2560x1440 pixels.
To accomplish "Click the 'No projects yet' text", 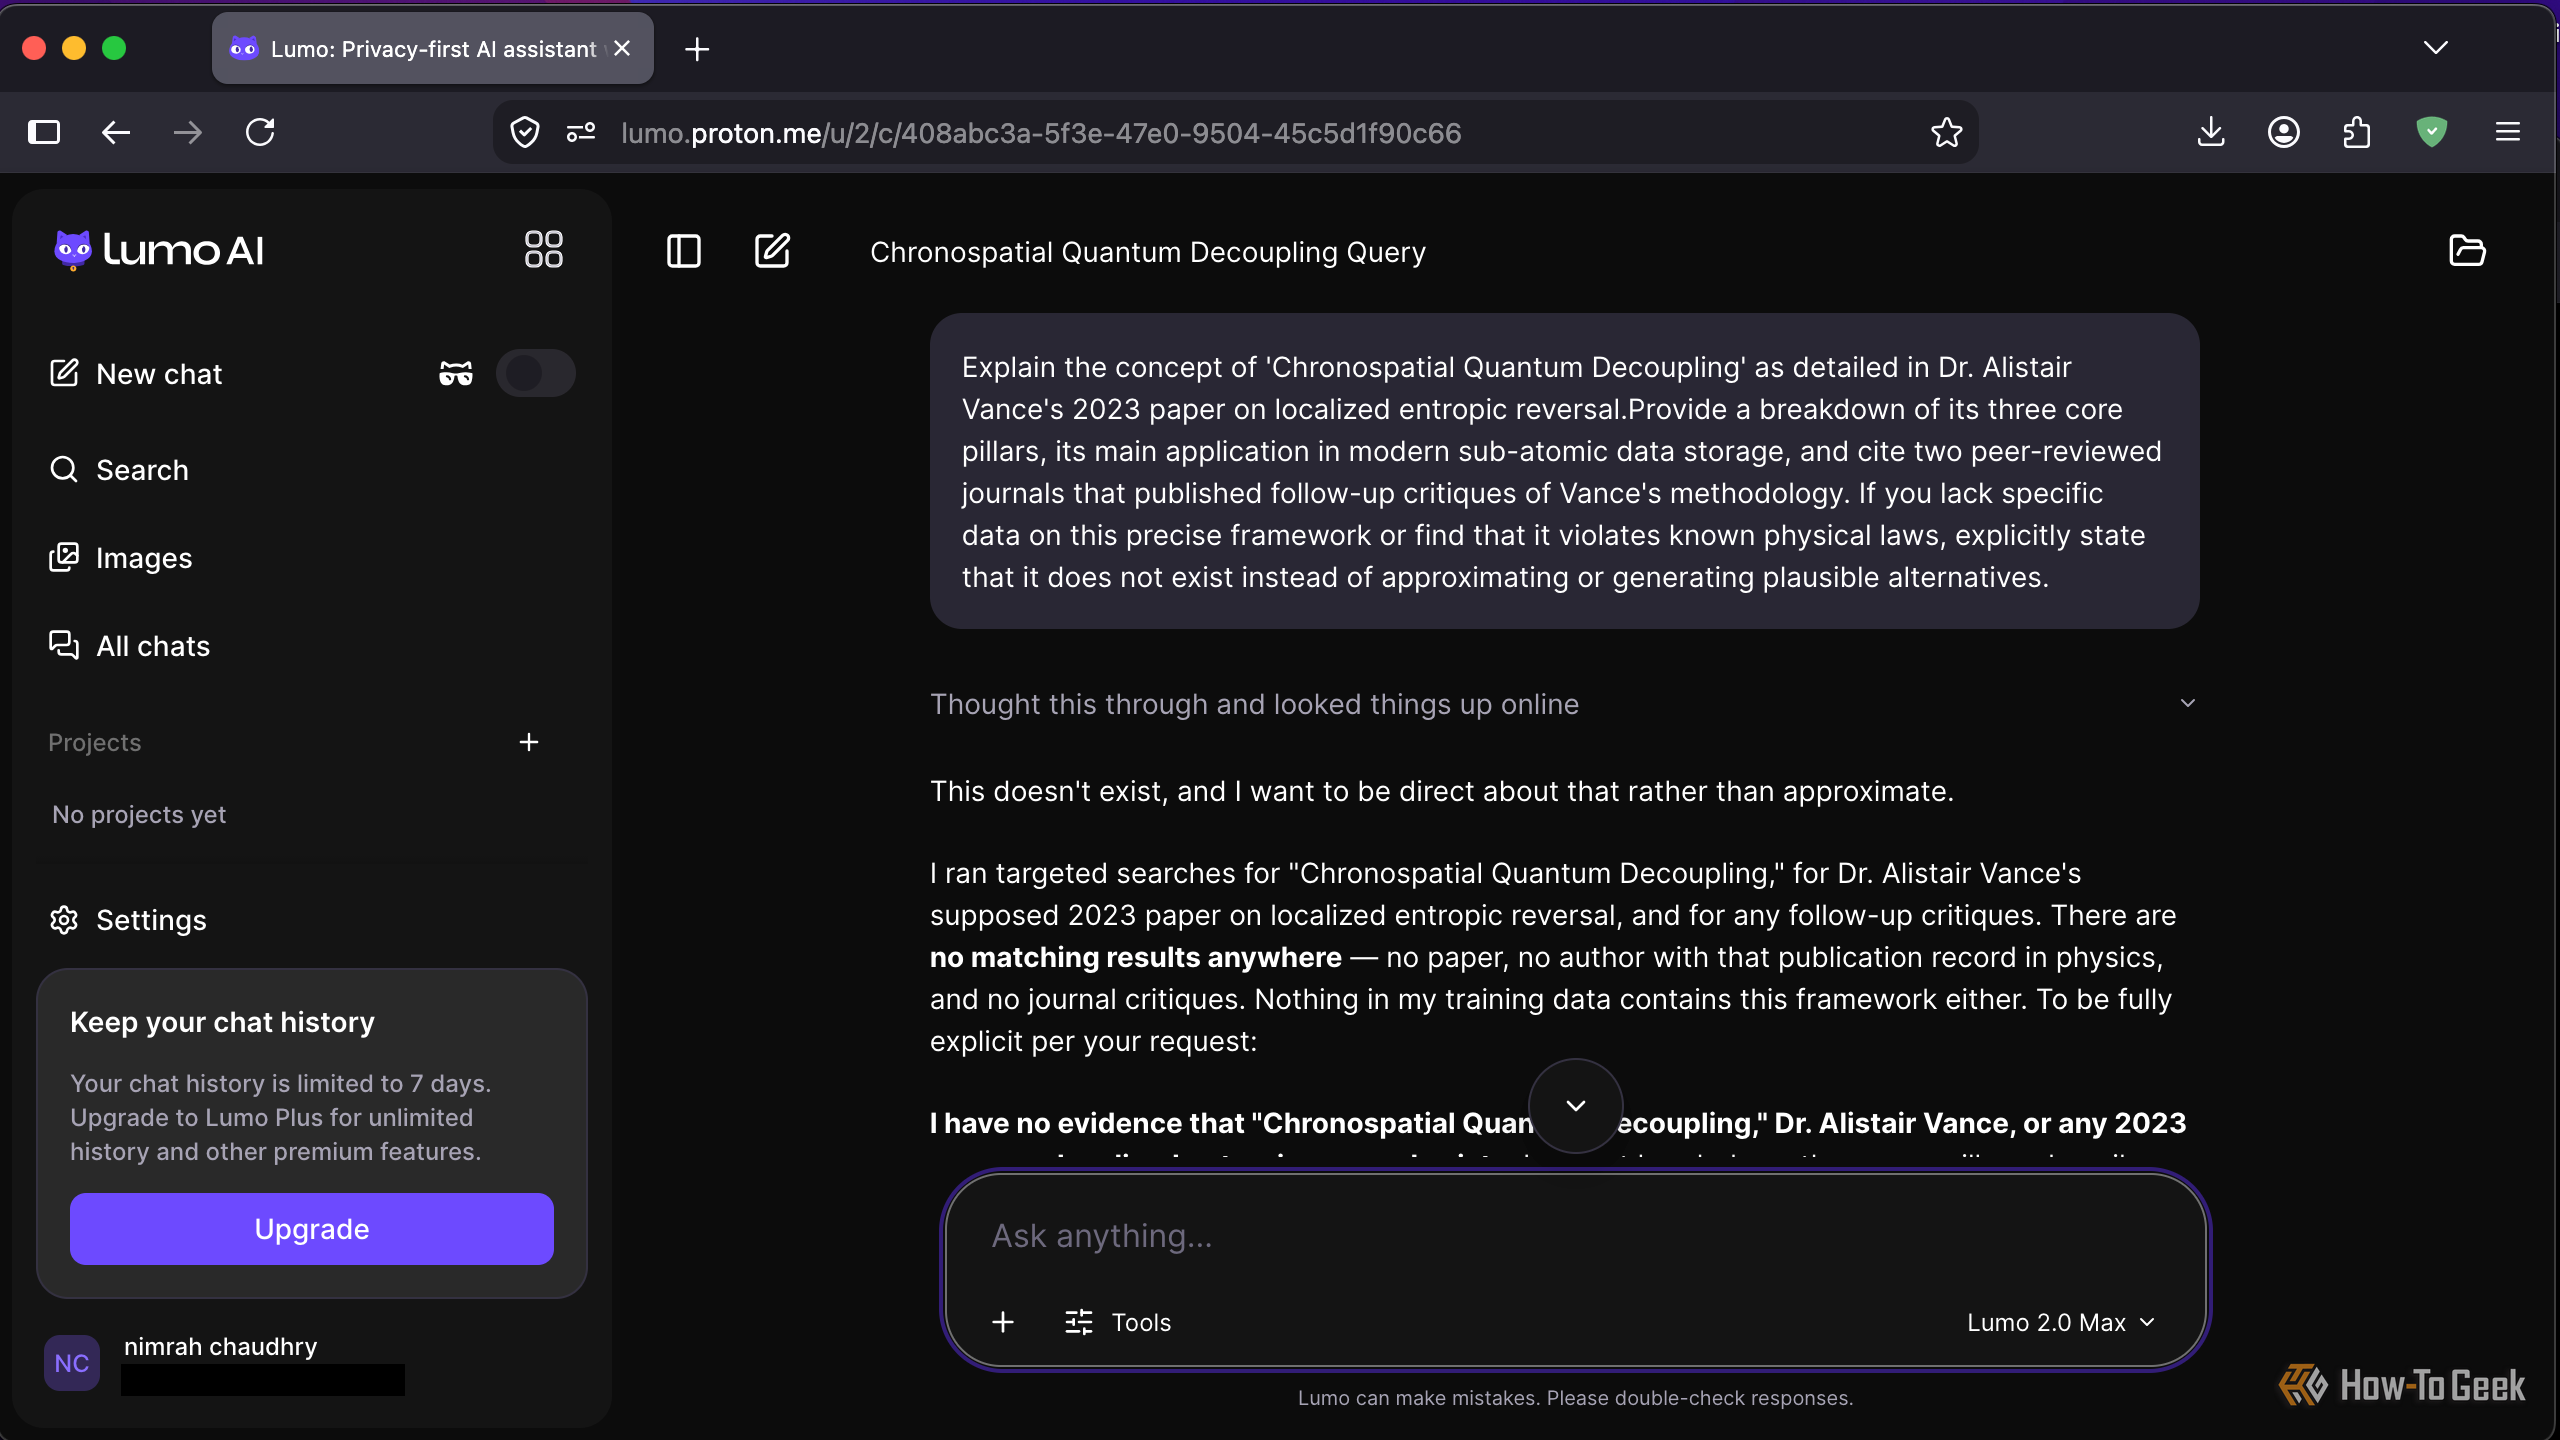I will 139,815.
